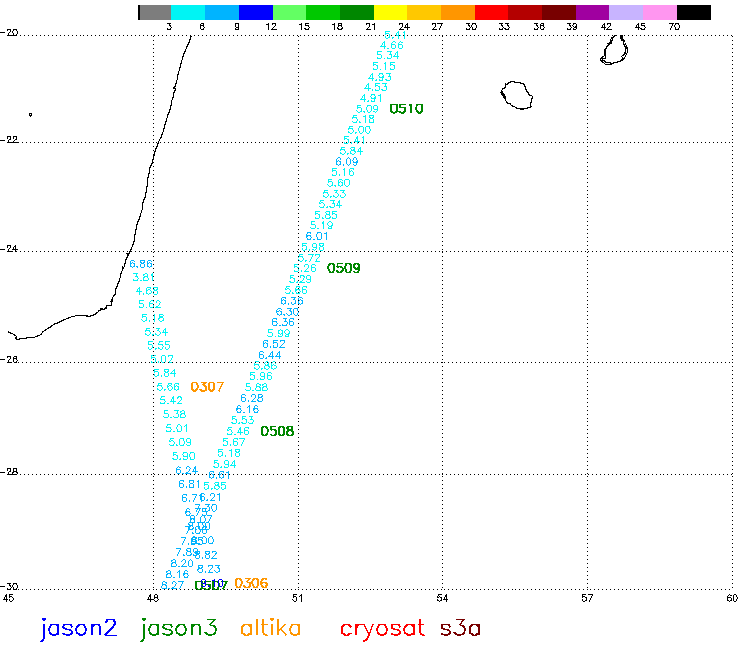740x650 pixels.
Task: Click the 48 longitude axis label
Action: pos(152,599)
